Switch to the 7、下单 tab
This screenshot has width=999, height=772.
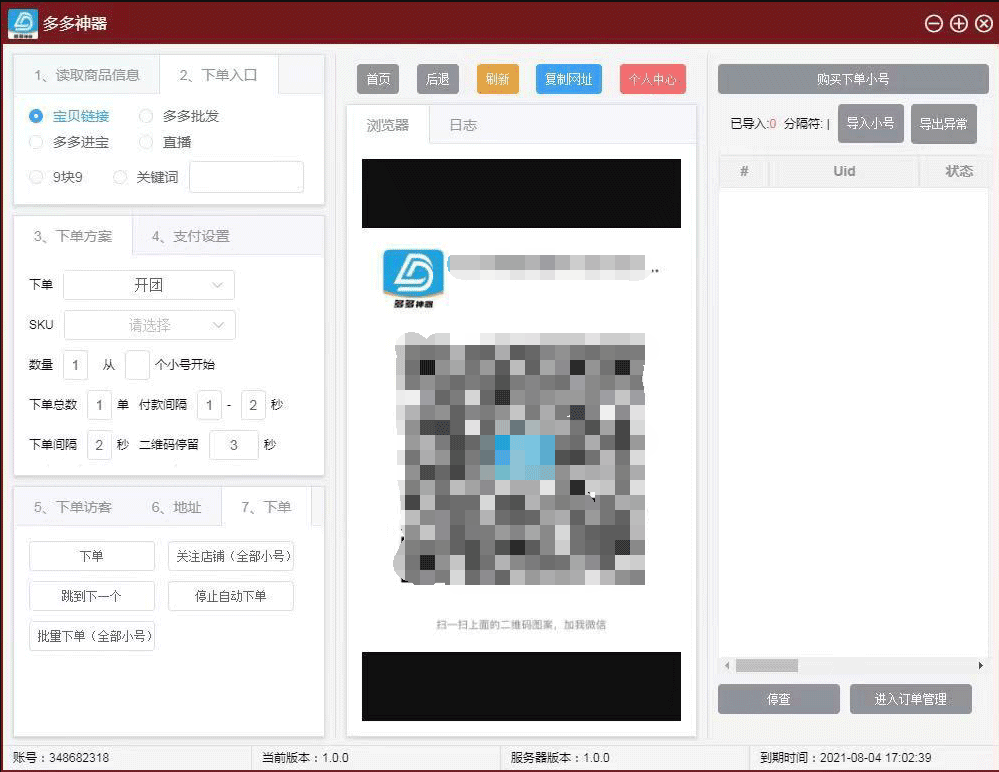click(x=266, y=507)
